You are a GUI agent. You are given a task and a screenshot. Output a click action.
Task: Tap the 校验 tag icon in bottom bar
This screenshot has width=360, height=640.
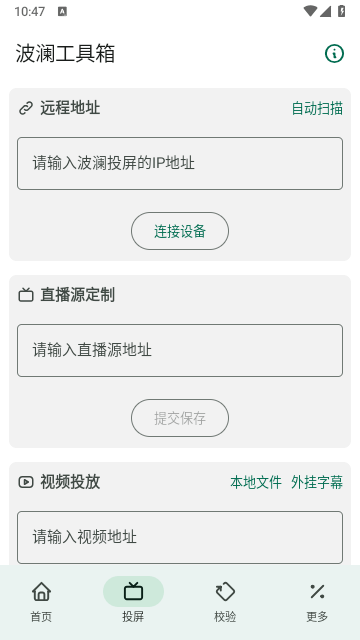click(x=225, y=591)
